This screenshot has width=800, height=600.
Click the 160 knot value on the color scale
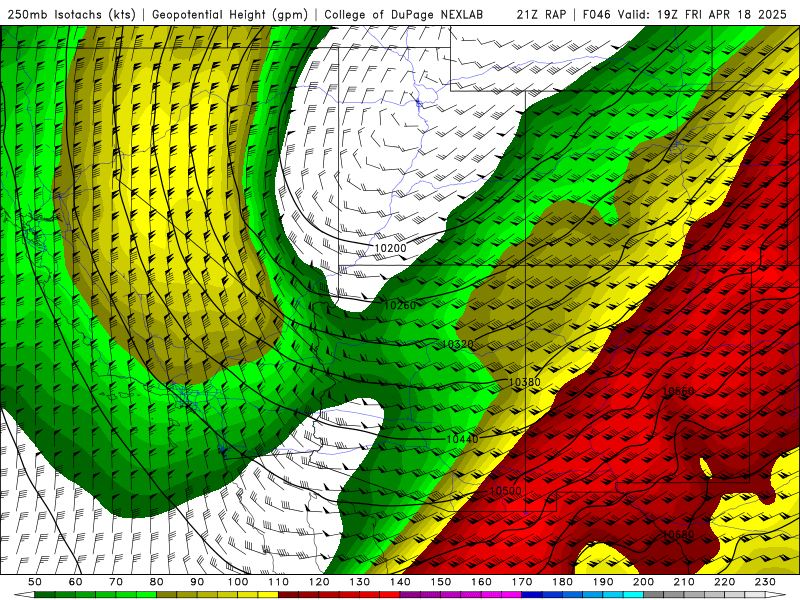[481, 582]
